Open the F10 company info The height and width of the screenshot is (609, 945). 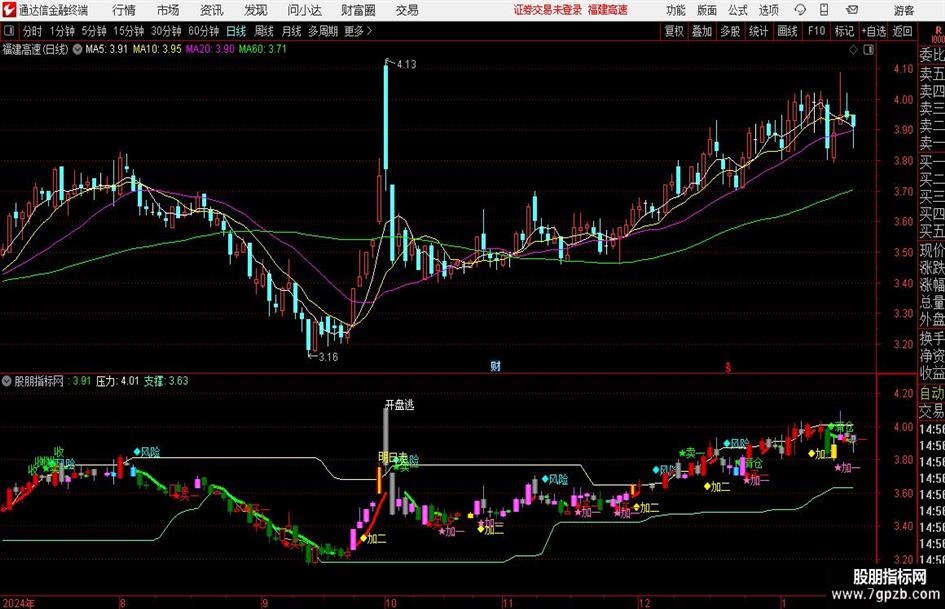coord(817,31)
